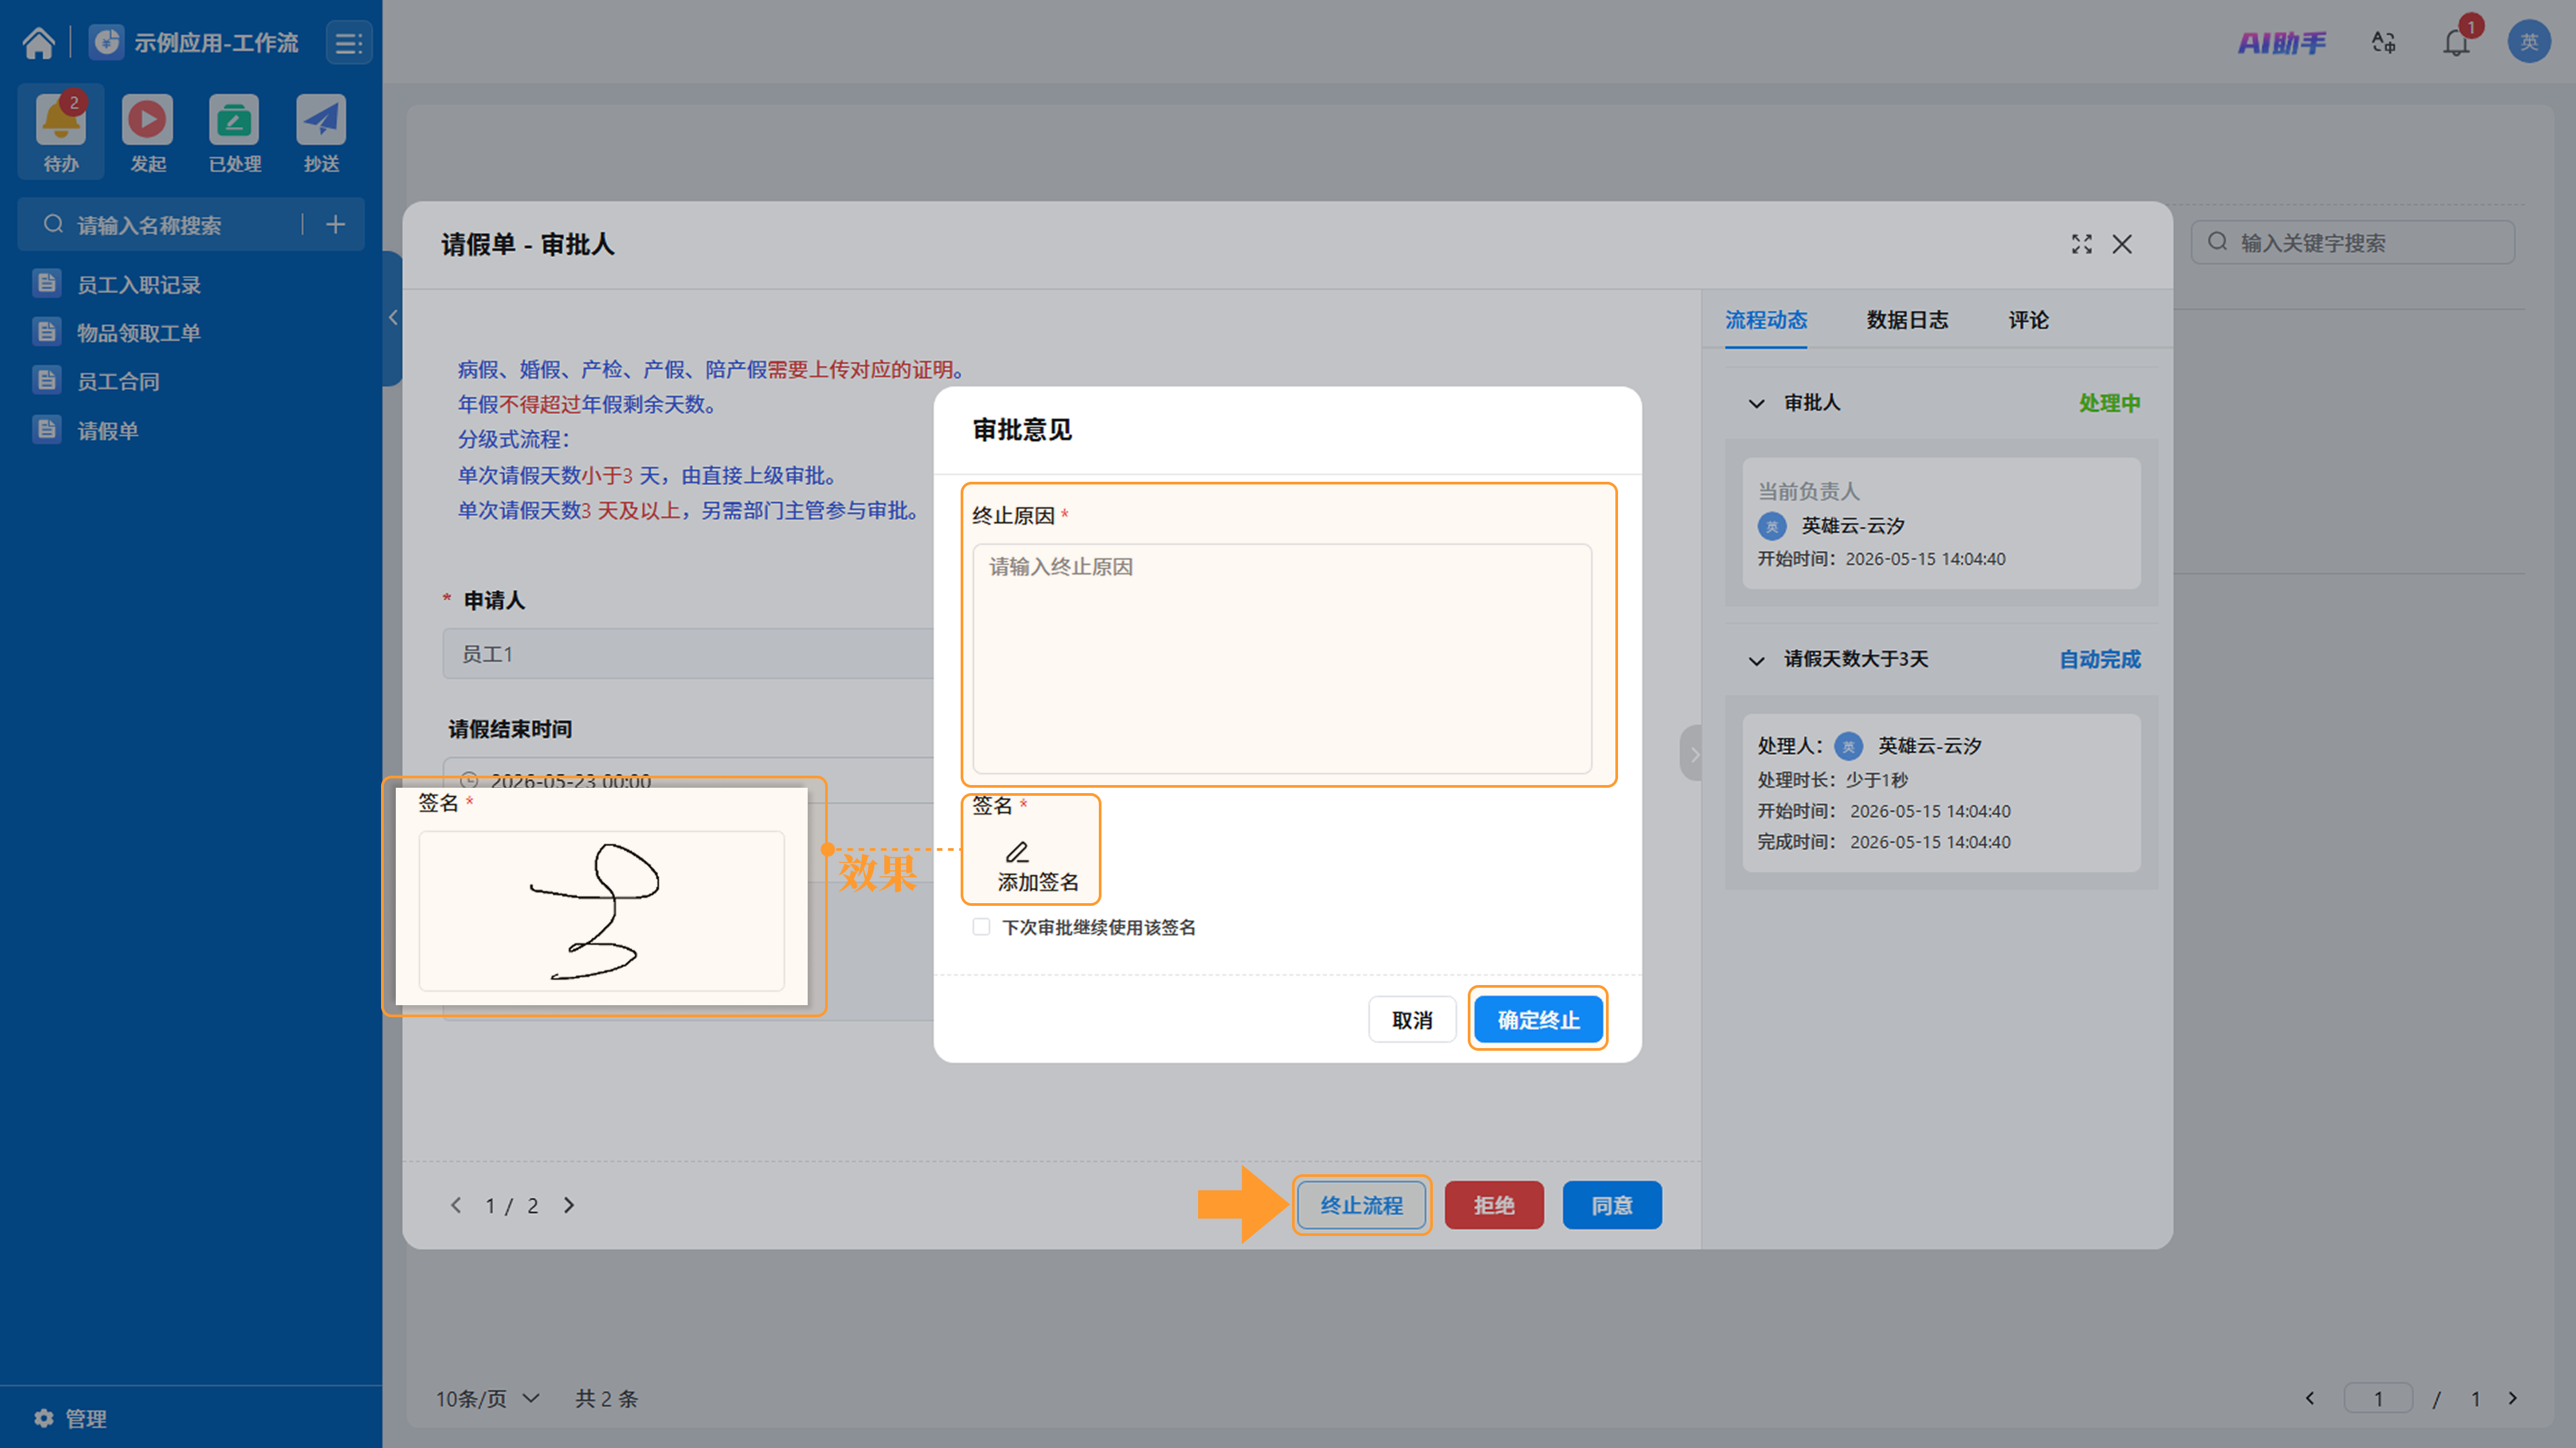Click the 共 2 条 total count text
Image resolution: width=2576 pixels, height=1448 pixels.
pos(606,1398)
